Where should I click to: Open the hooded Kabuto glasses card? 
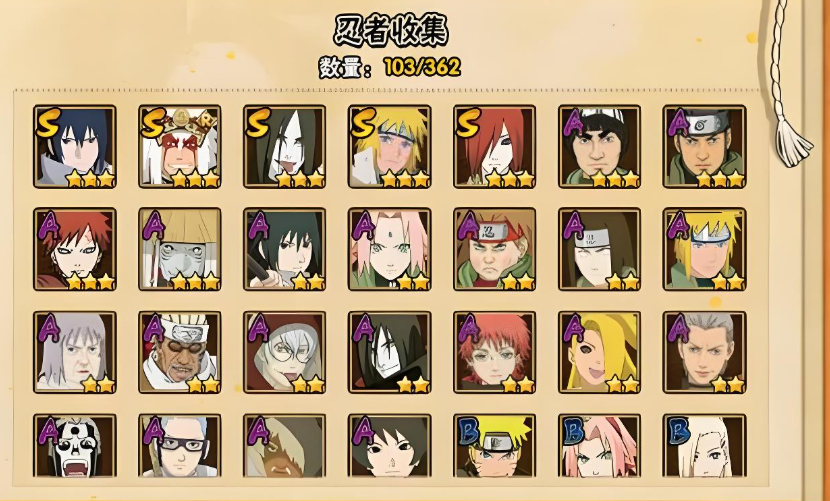pos(285,352)
